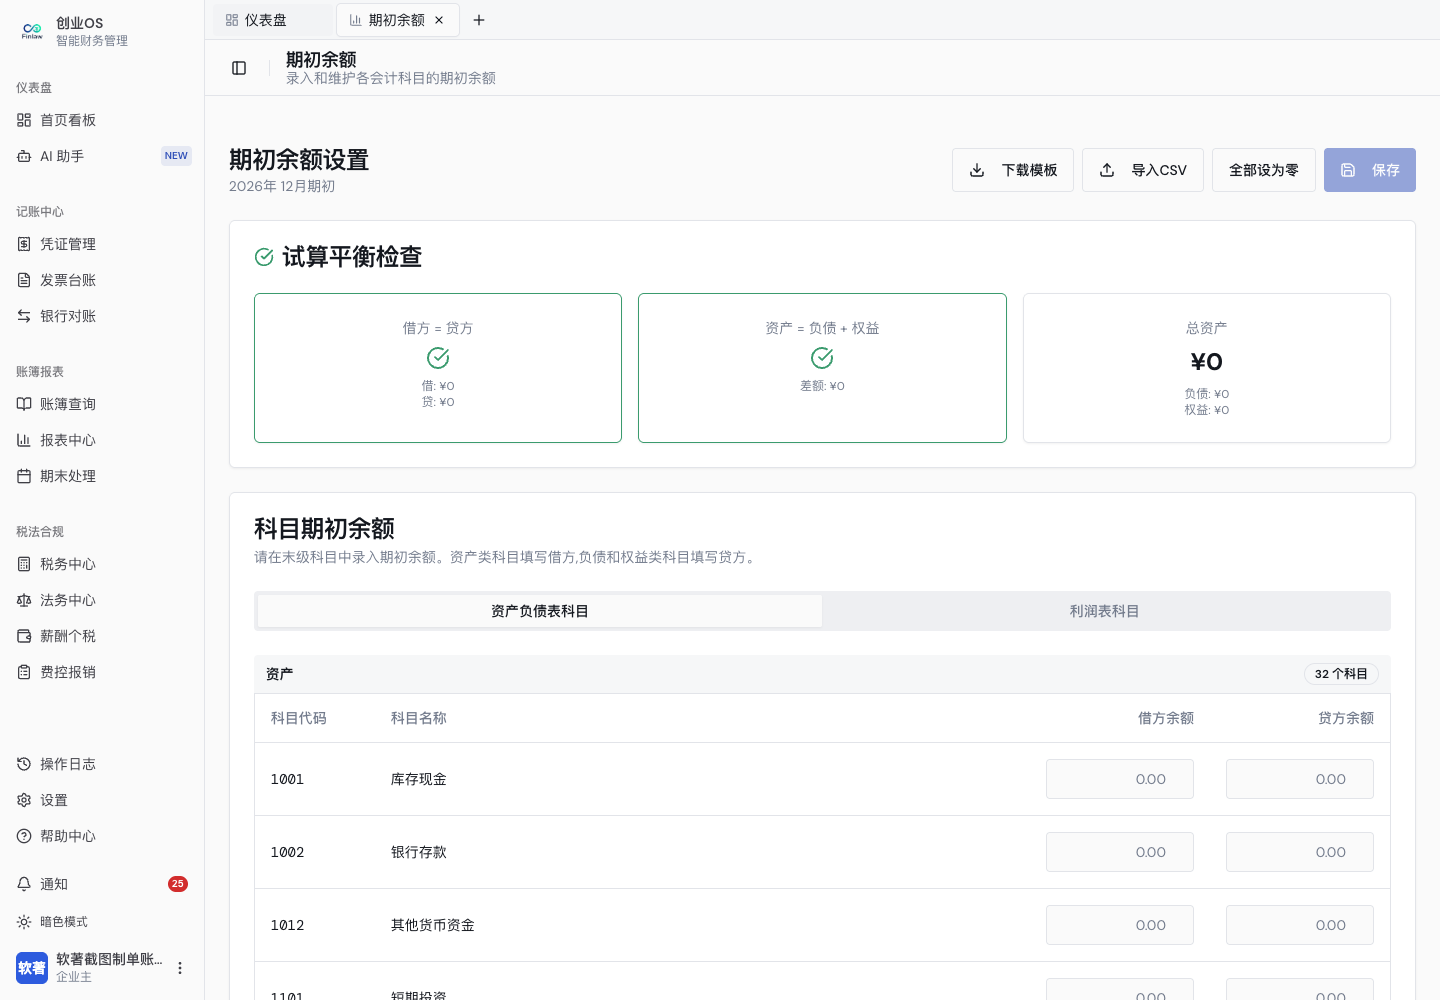Click 其他货币资金 借方余额 input field
Screen dimensions: 1440x1000
[1120, 925]
